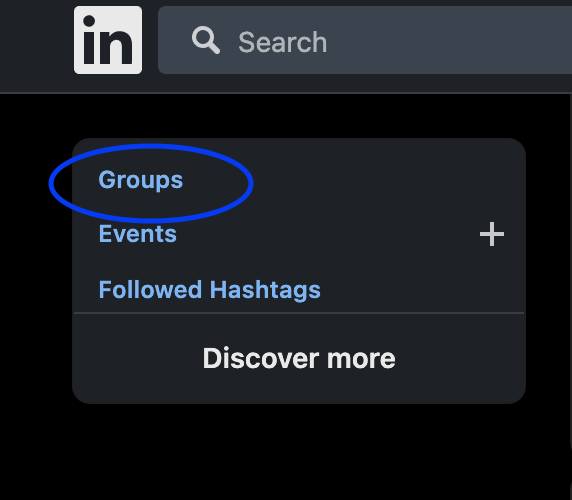Click the Search placeholder text
This screenshot has width=572, height=500.
point(282,42)
